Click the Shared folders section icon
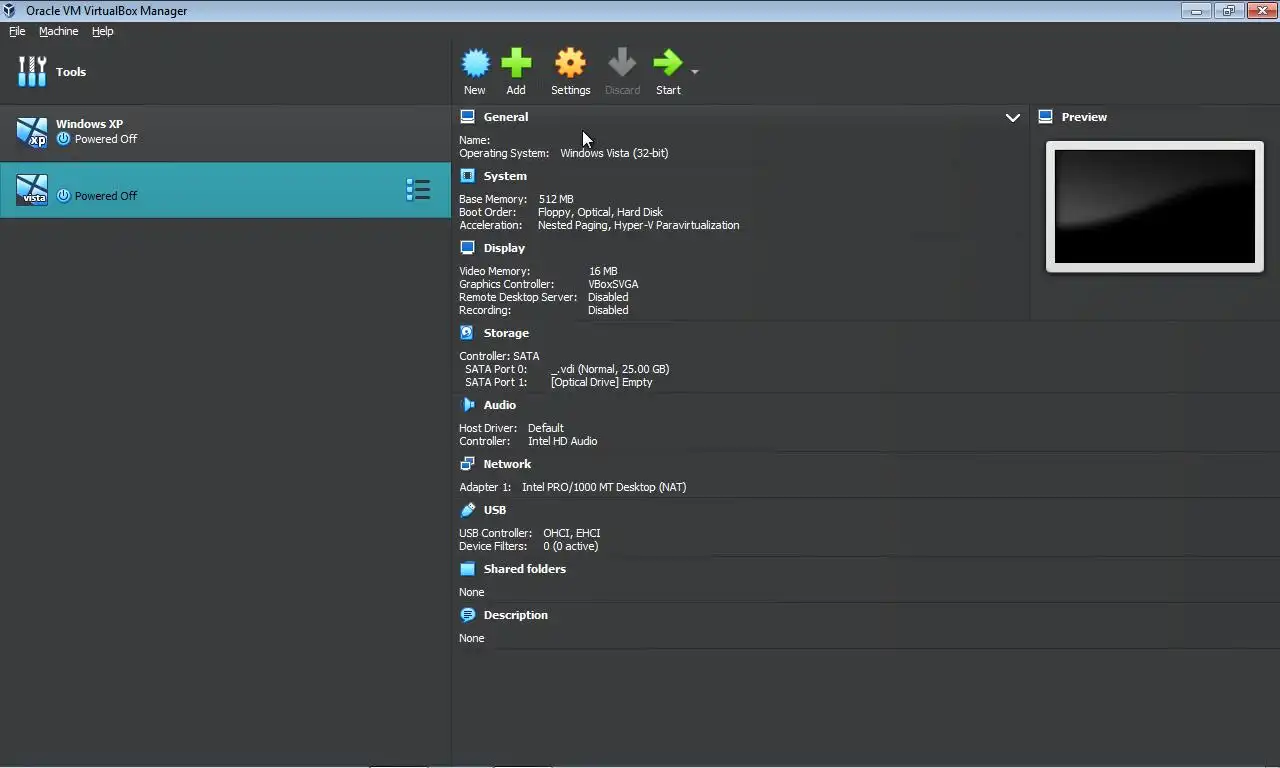 coord(467,568)
